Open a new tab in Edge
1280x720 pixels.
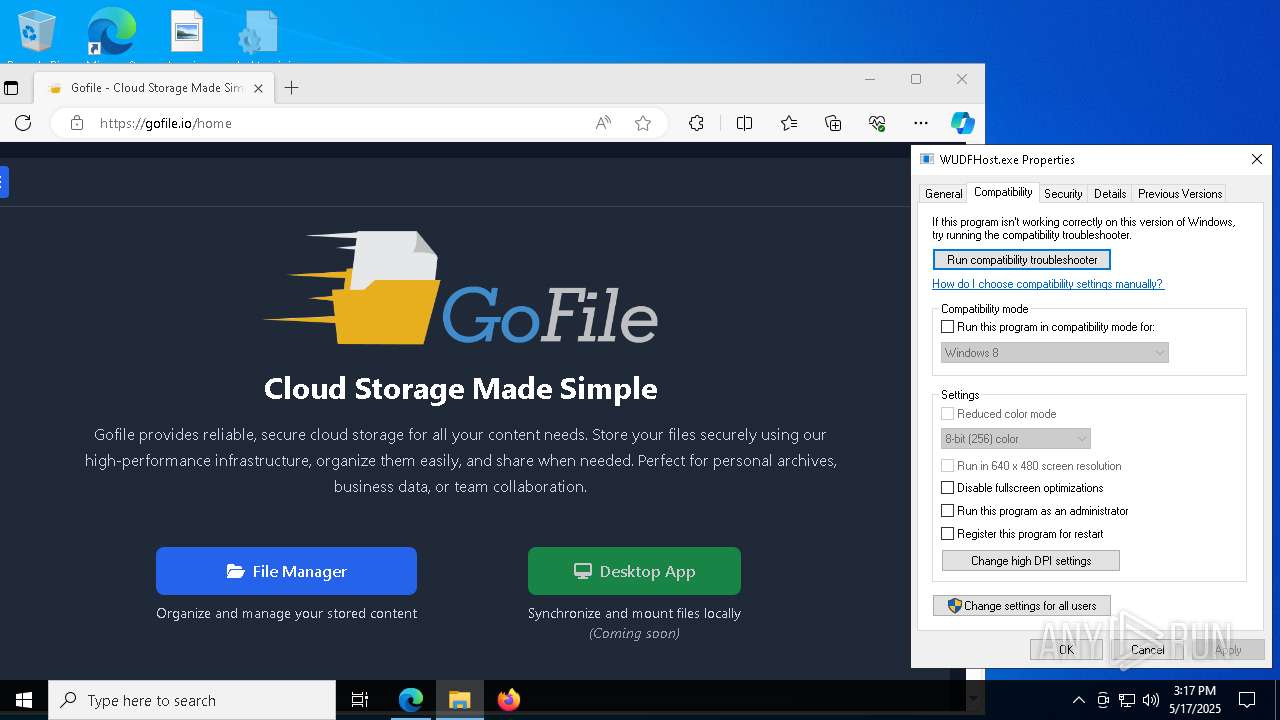[x=291, y=88]
